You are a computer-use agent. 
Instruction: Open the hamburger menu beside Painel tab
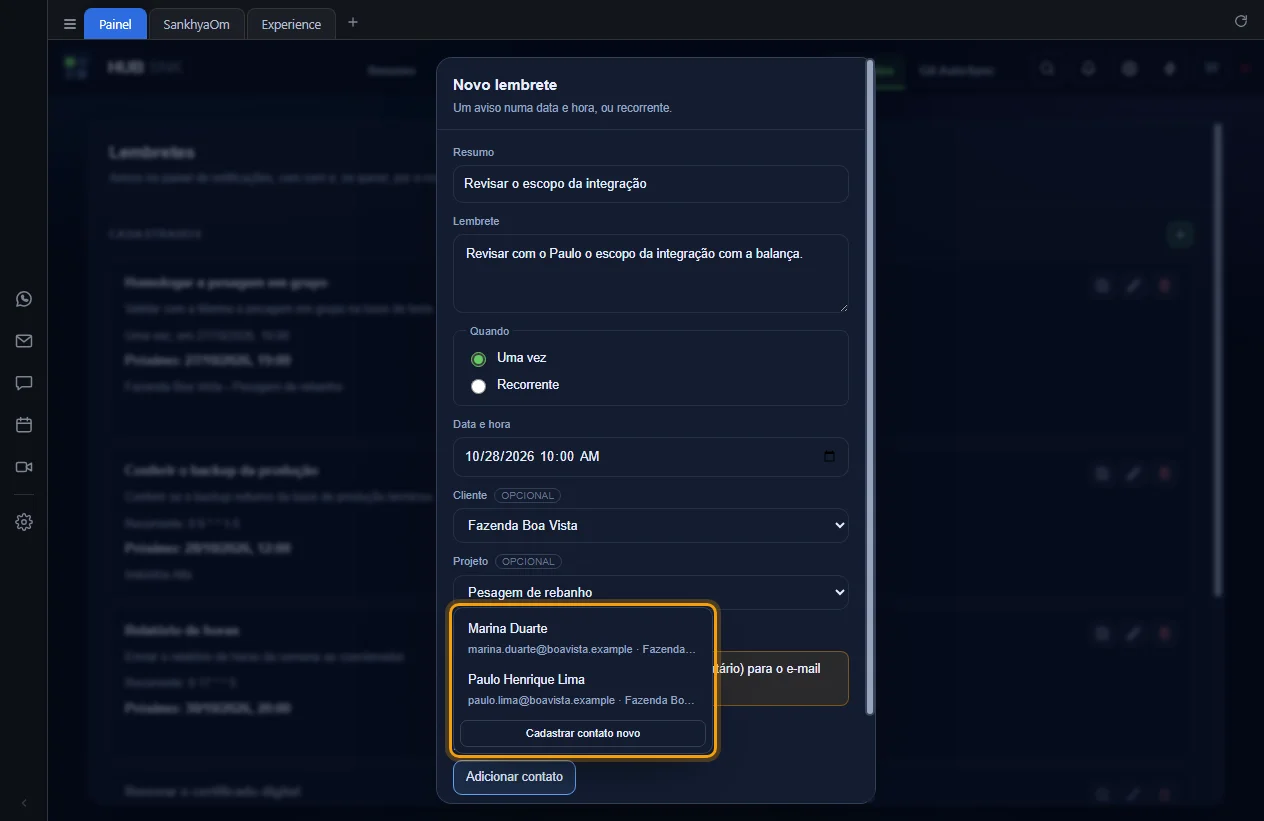(x=69, y=24)
